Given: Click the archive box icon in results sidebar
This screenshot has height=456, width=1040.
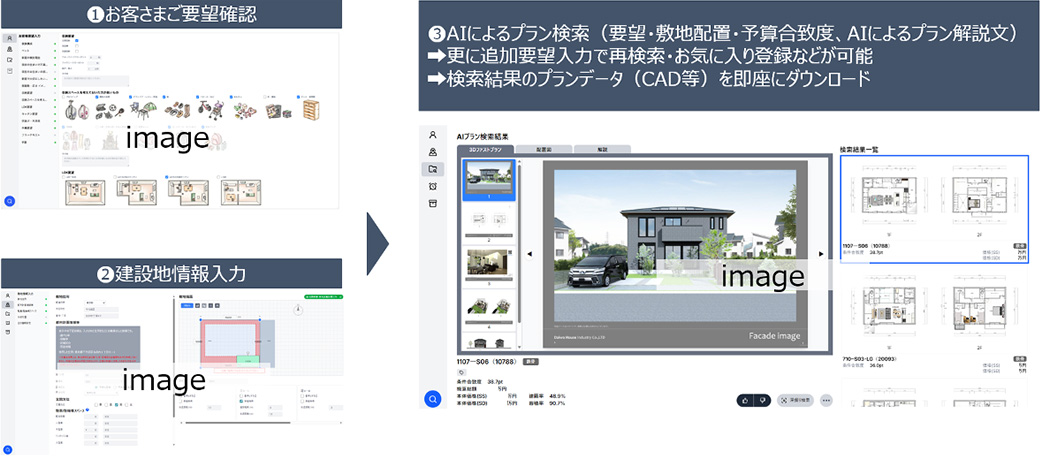Looking at the screenshot, I should (x=432, y=204).
